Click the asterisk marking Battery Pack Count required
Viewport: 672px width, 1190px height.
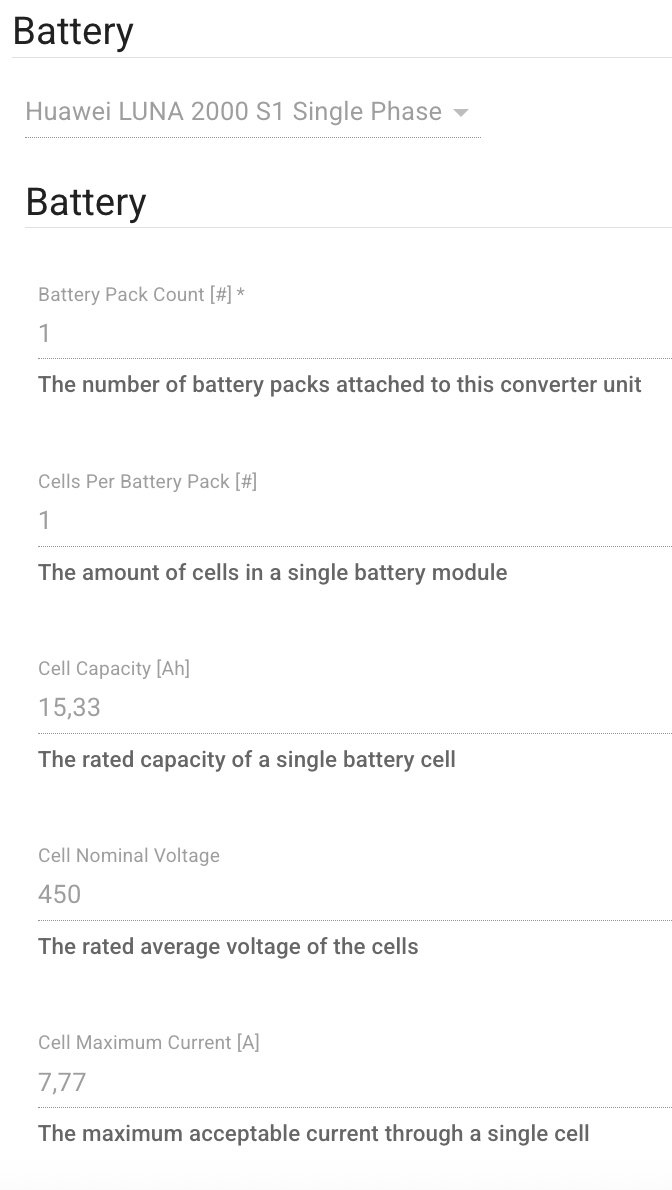pos(243,294)
